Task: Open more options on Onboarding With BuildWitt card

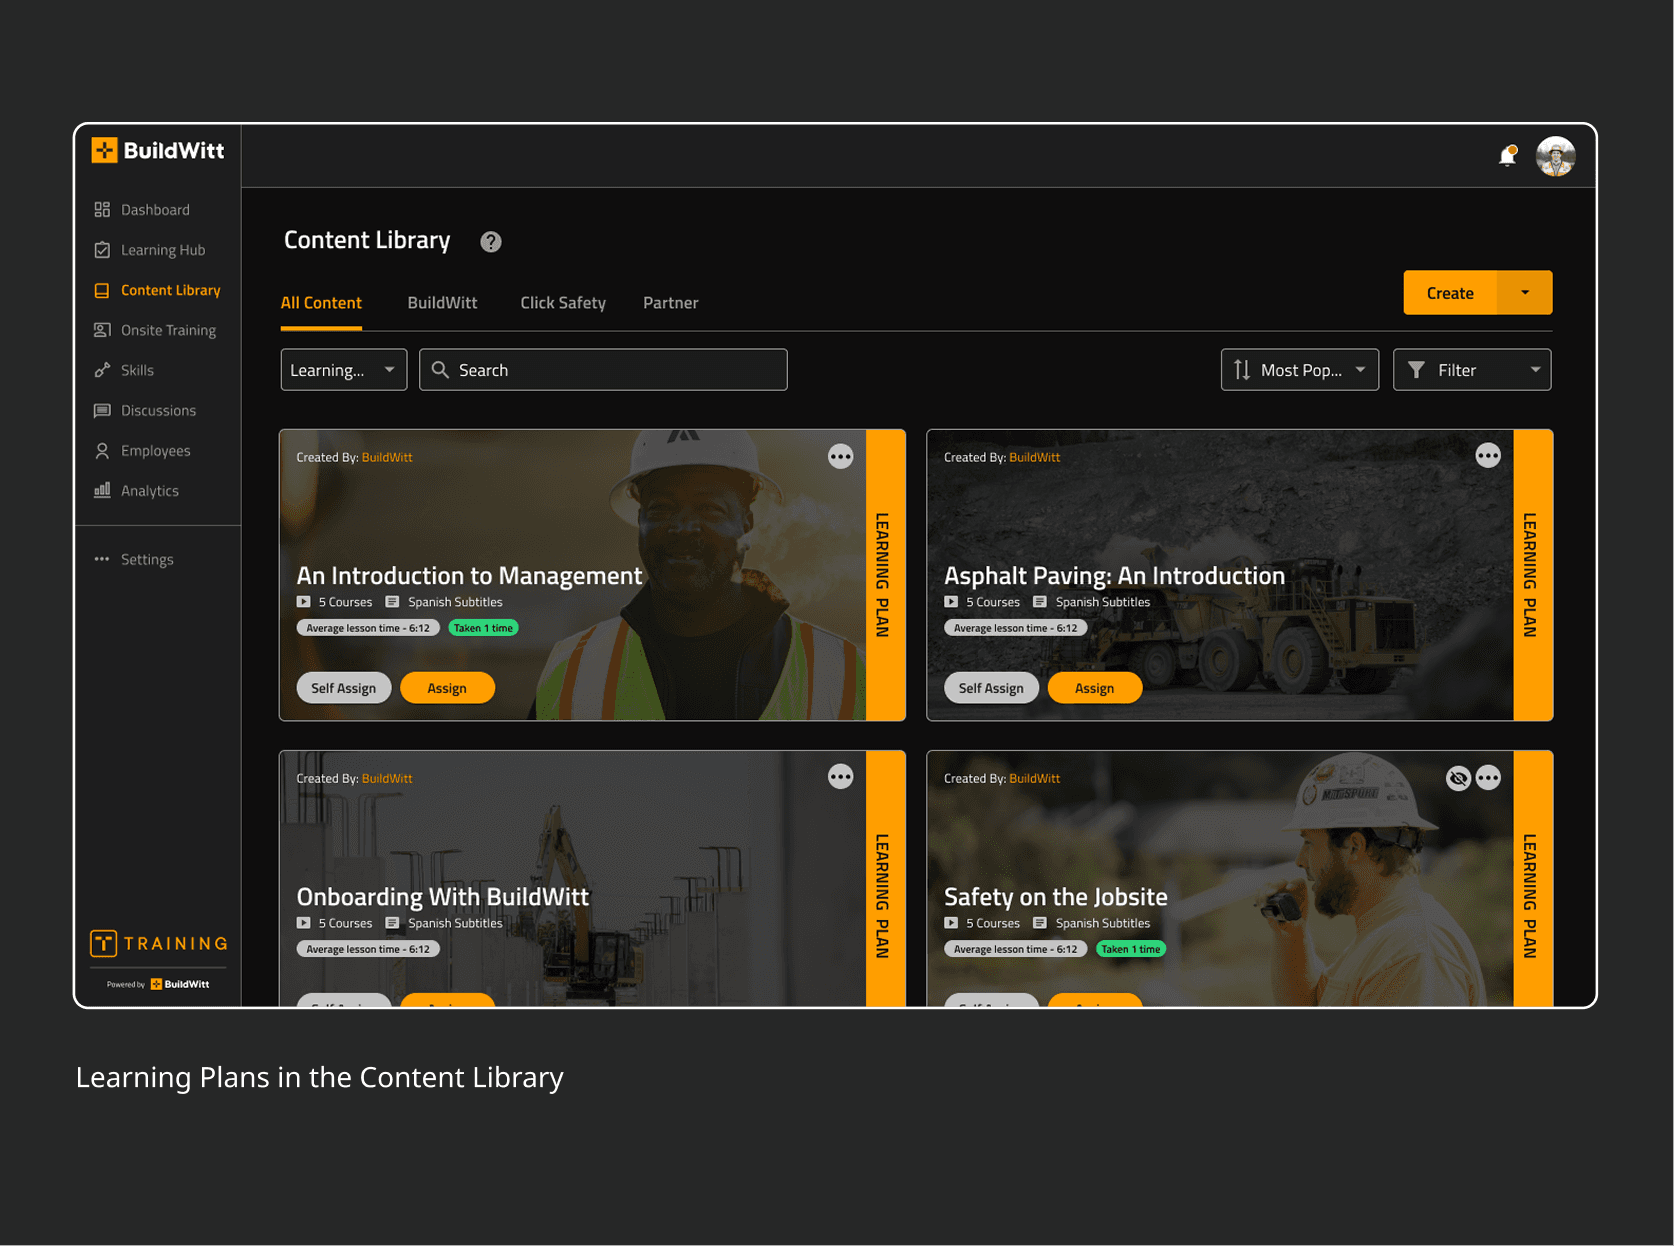Action: 840,777
